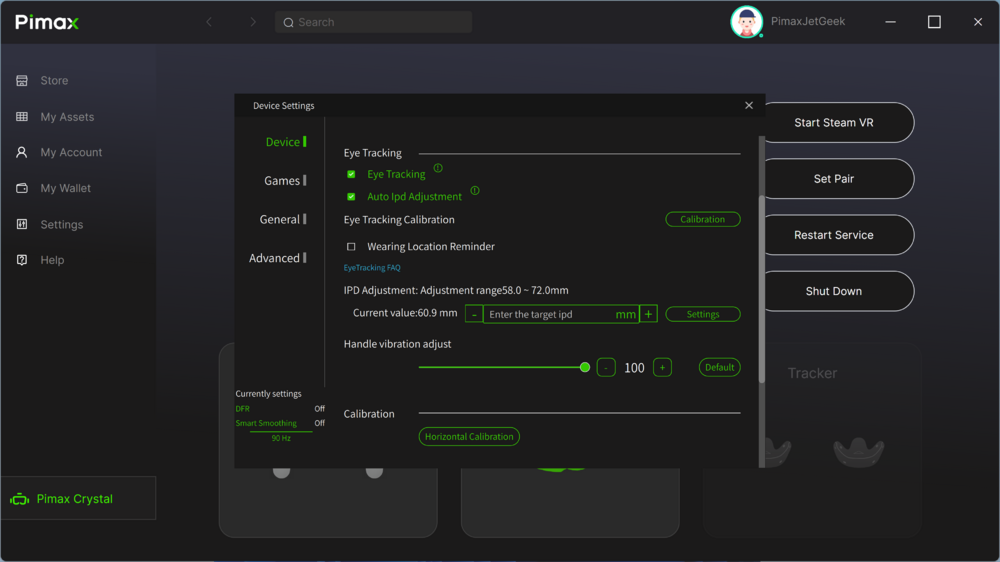Click the 90 Hz refresh rate text
This screenshot has height=562, width=1000.
click(x=281, y=438)
